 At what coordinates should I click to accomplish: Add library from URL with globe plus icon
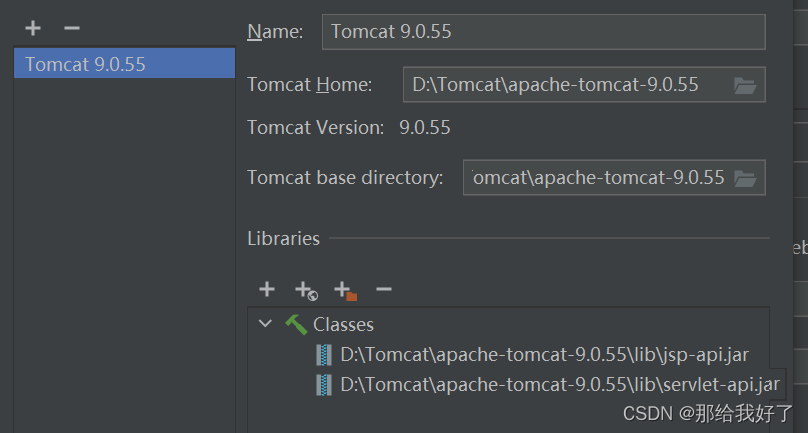click(306, 290)
